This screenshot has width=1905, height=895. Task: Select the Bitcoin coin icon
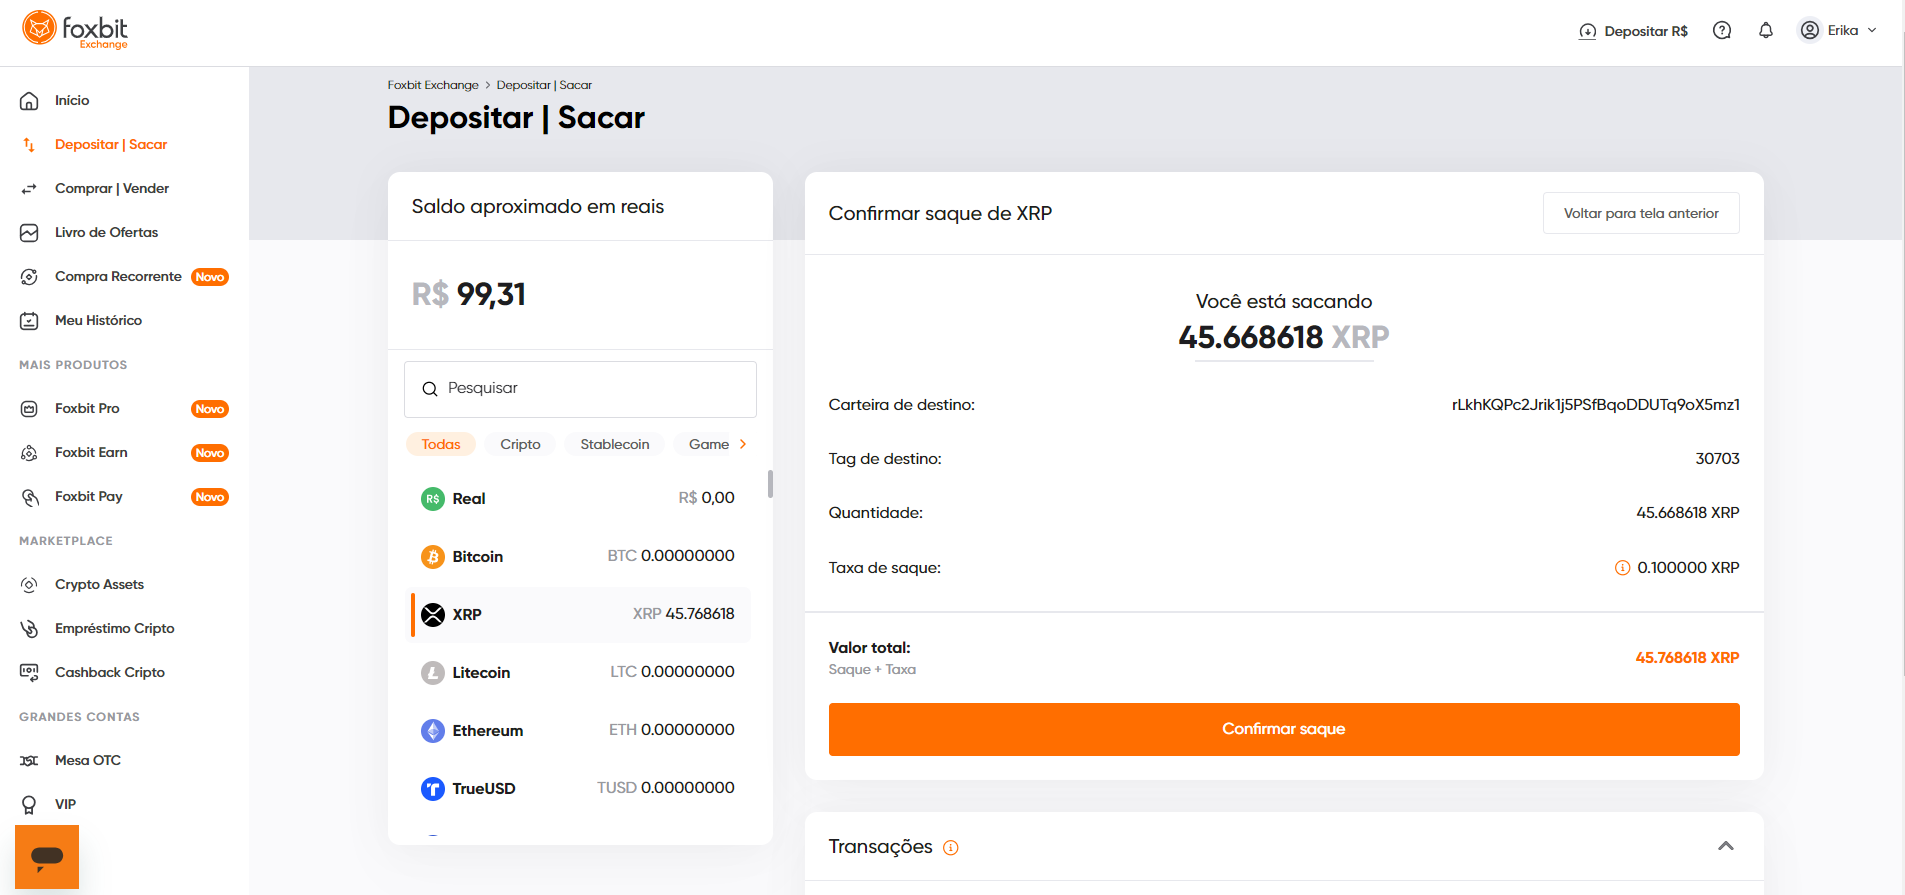coord(432,557)
